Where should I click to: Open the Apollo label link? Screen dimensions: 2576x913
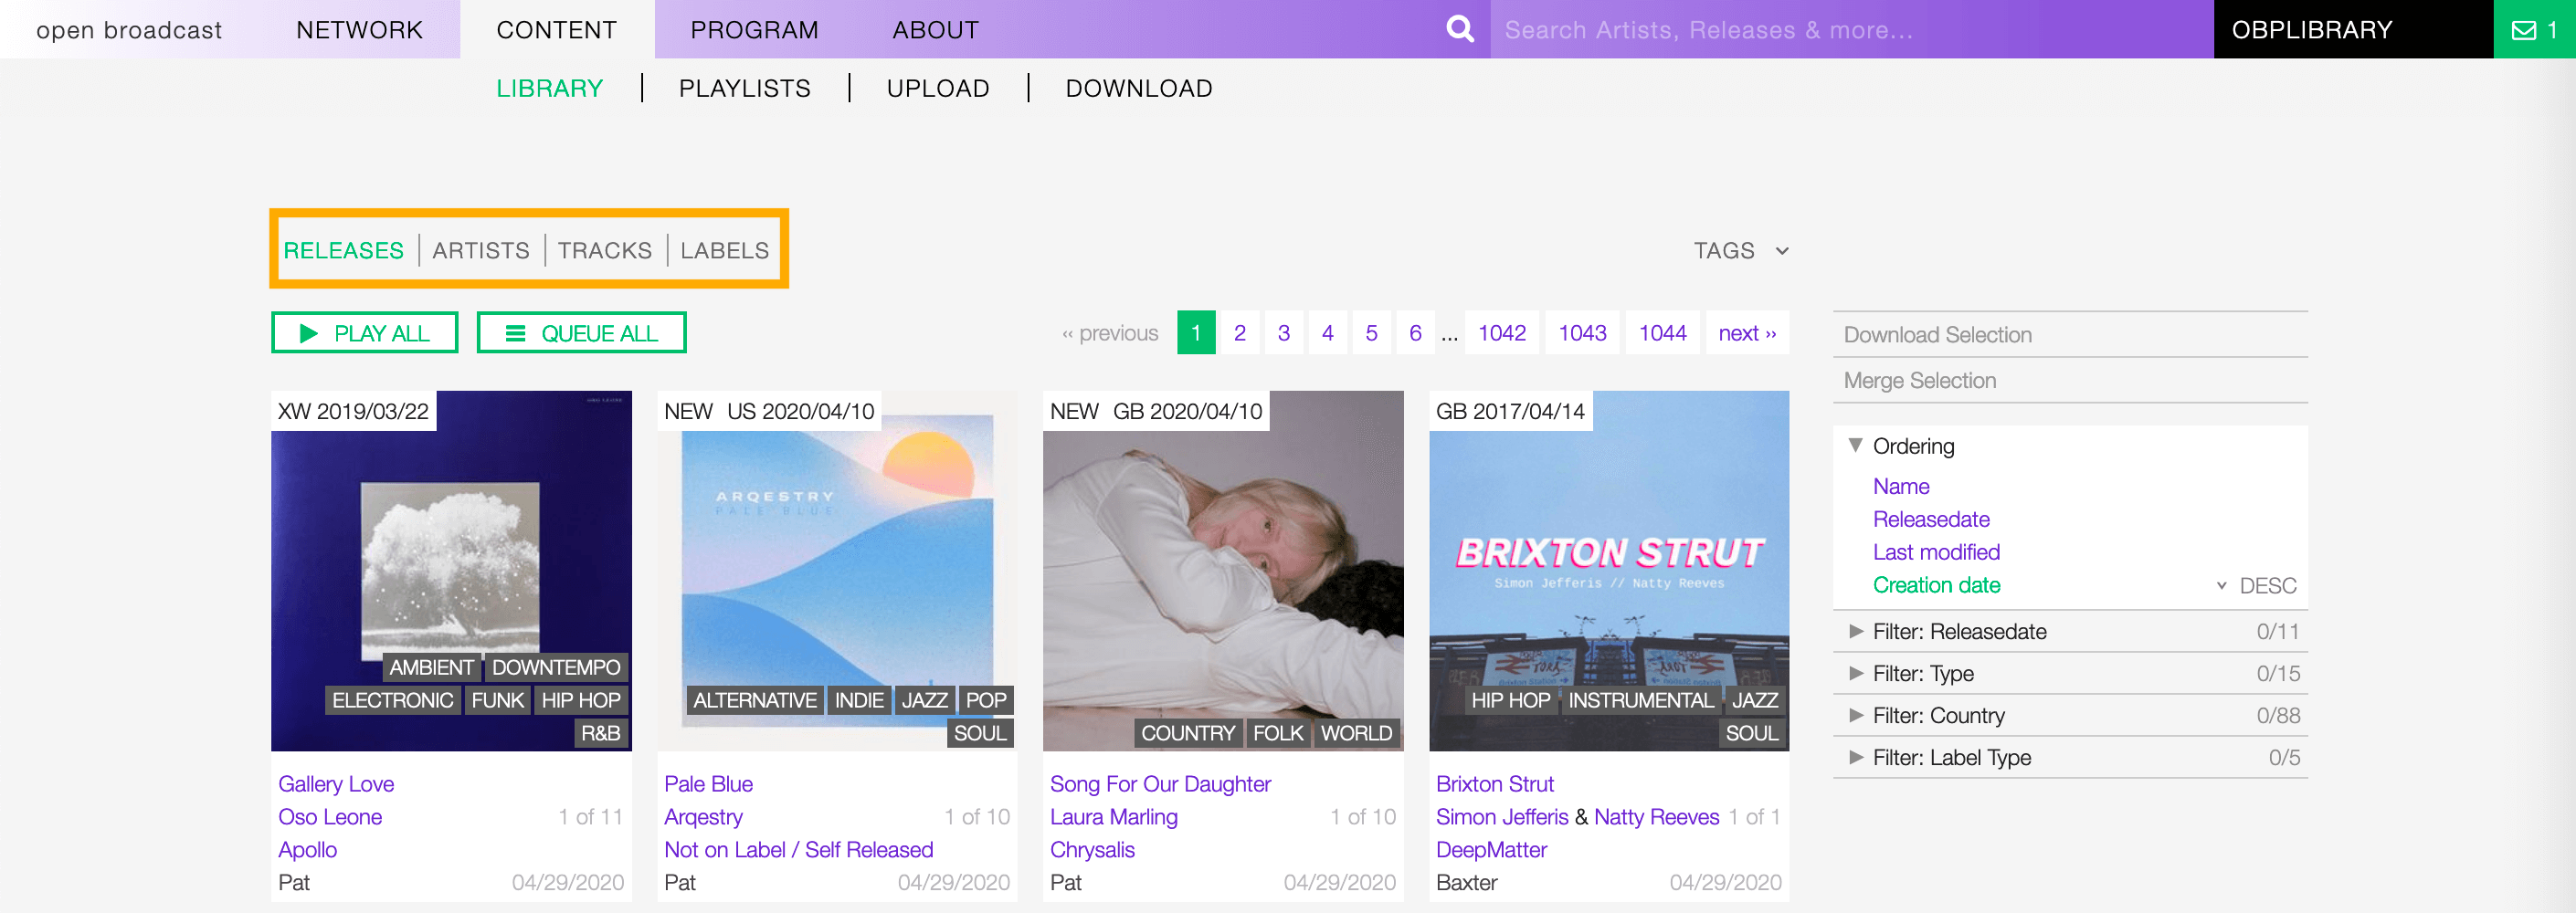(308, 850)
